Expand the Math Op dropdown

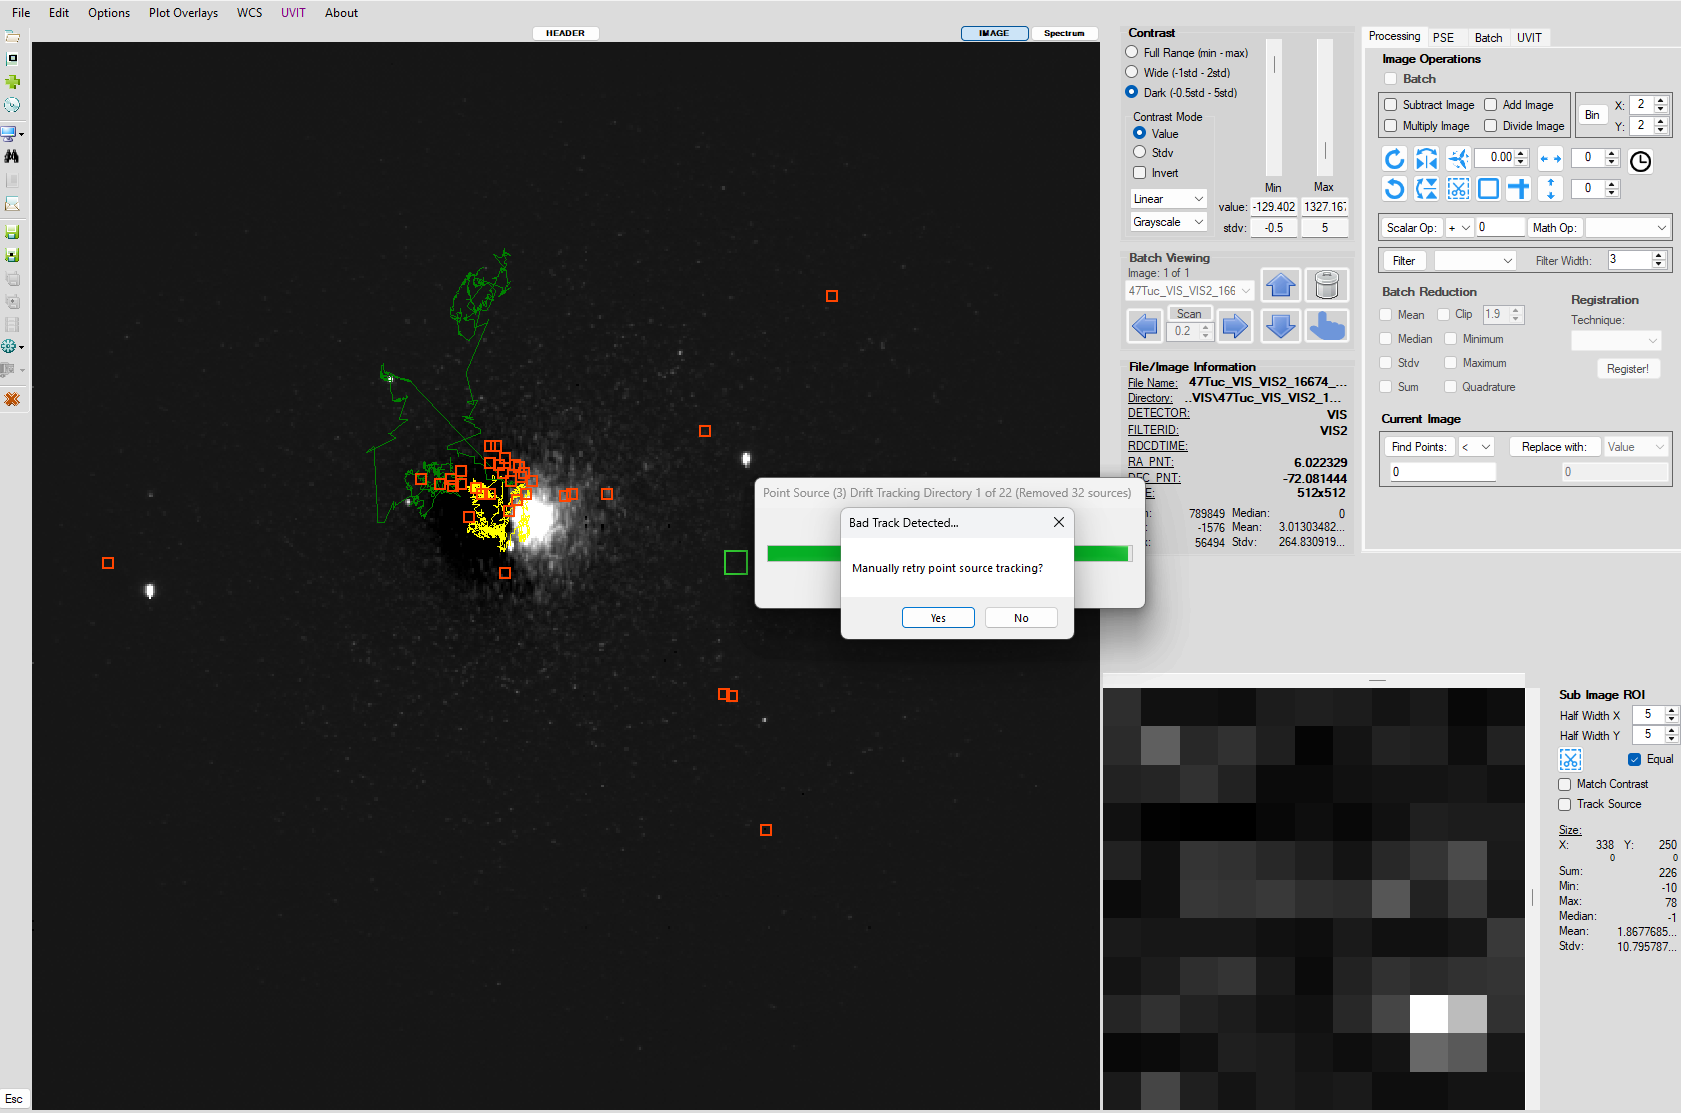coord(1627,228)
